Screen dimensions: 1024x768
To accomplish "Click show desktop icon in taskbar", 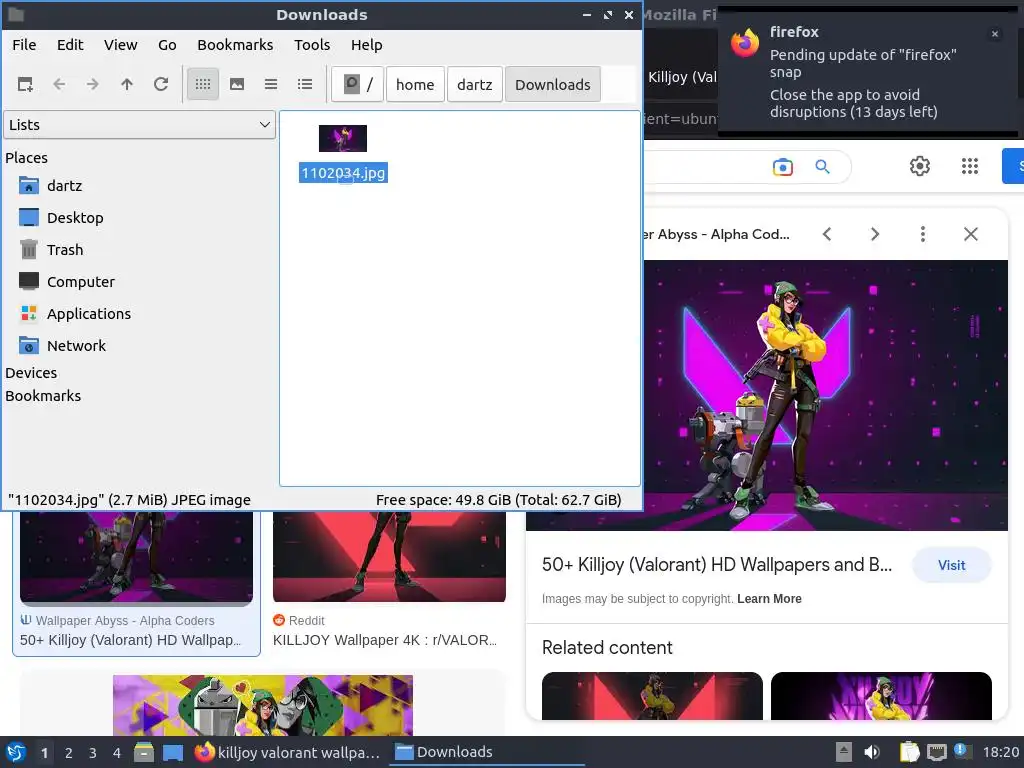I will click(x=172, y=752).
